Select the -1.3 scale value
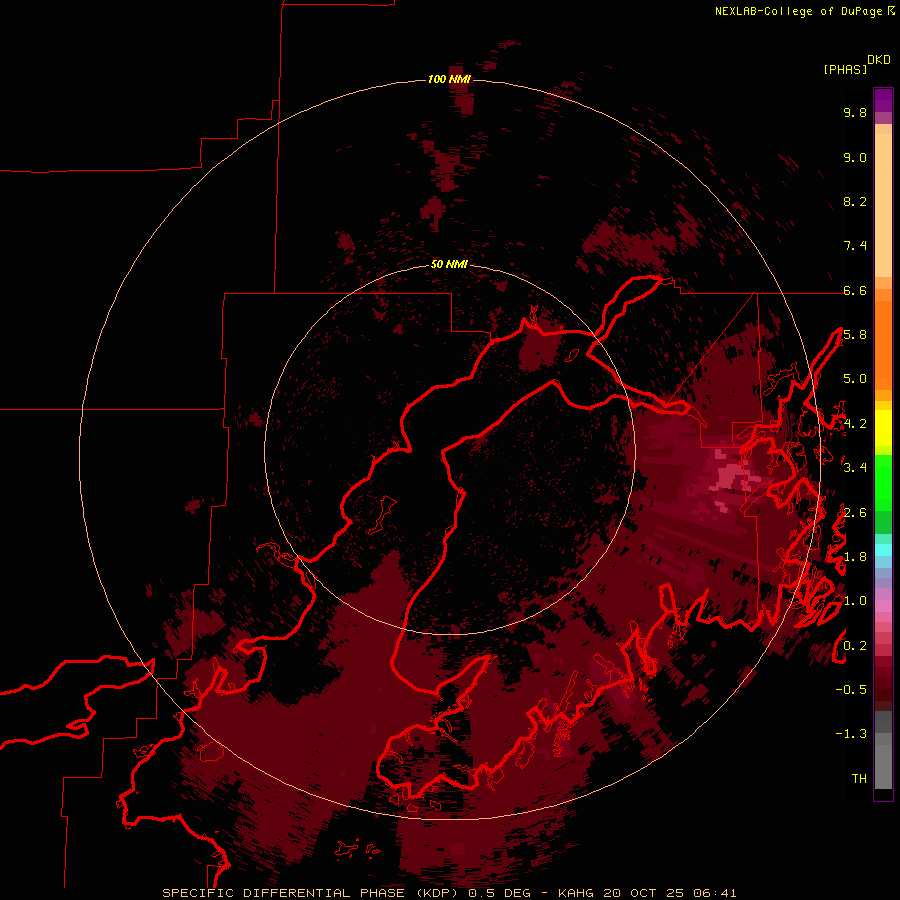The height and width of the screenshot is (900, 900). [851, 734]
